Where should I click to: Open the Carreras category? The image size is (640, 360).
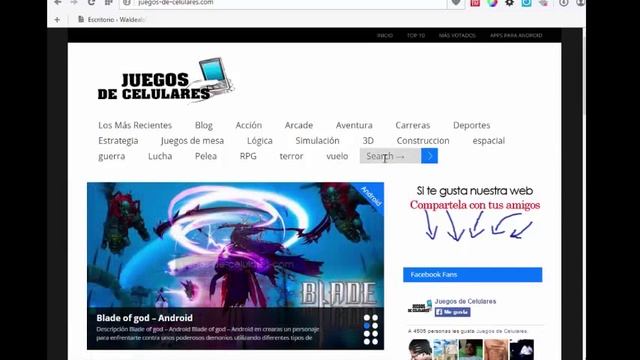(x=413, y=125)
